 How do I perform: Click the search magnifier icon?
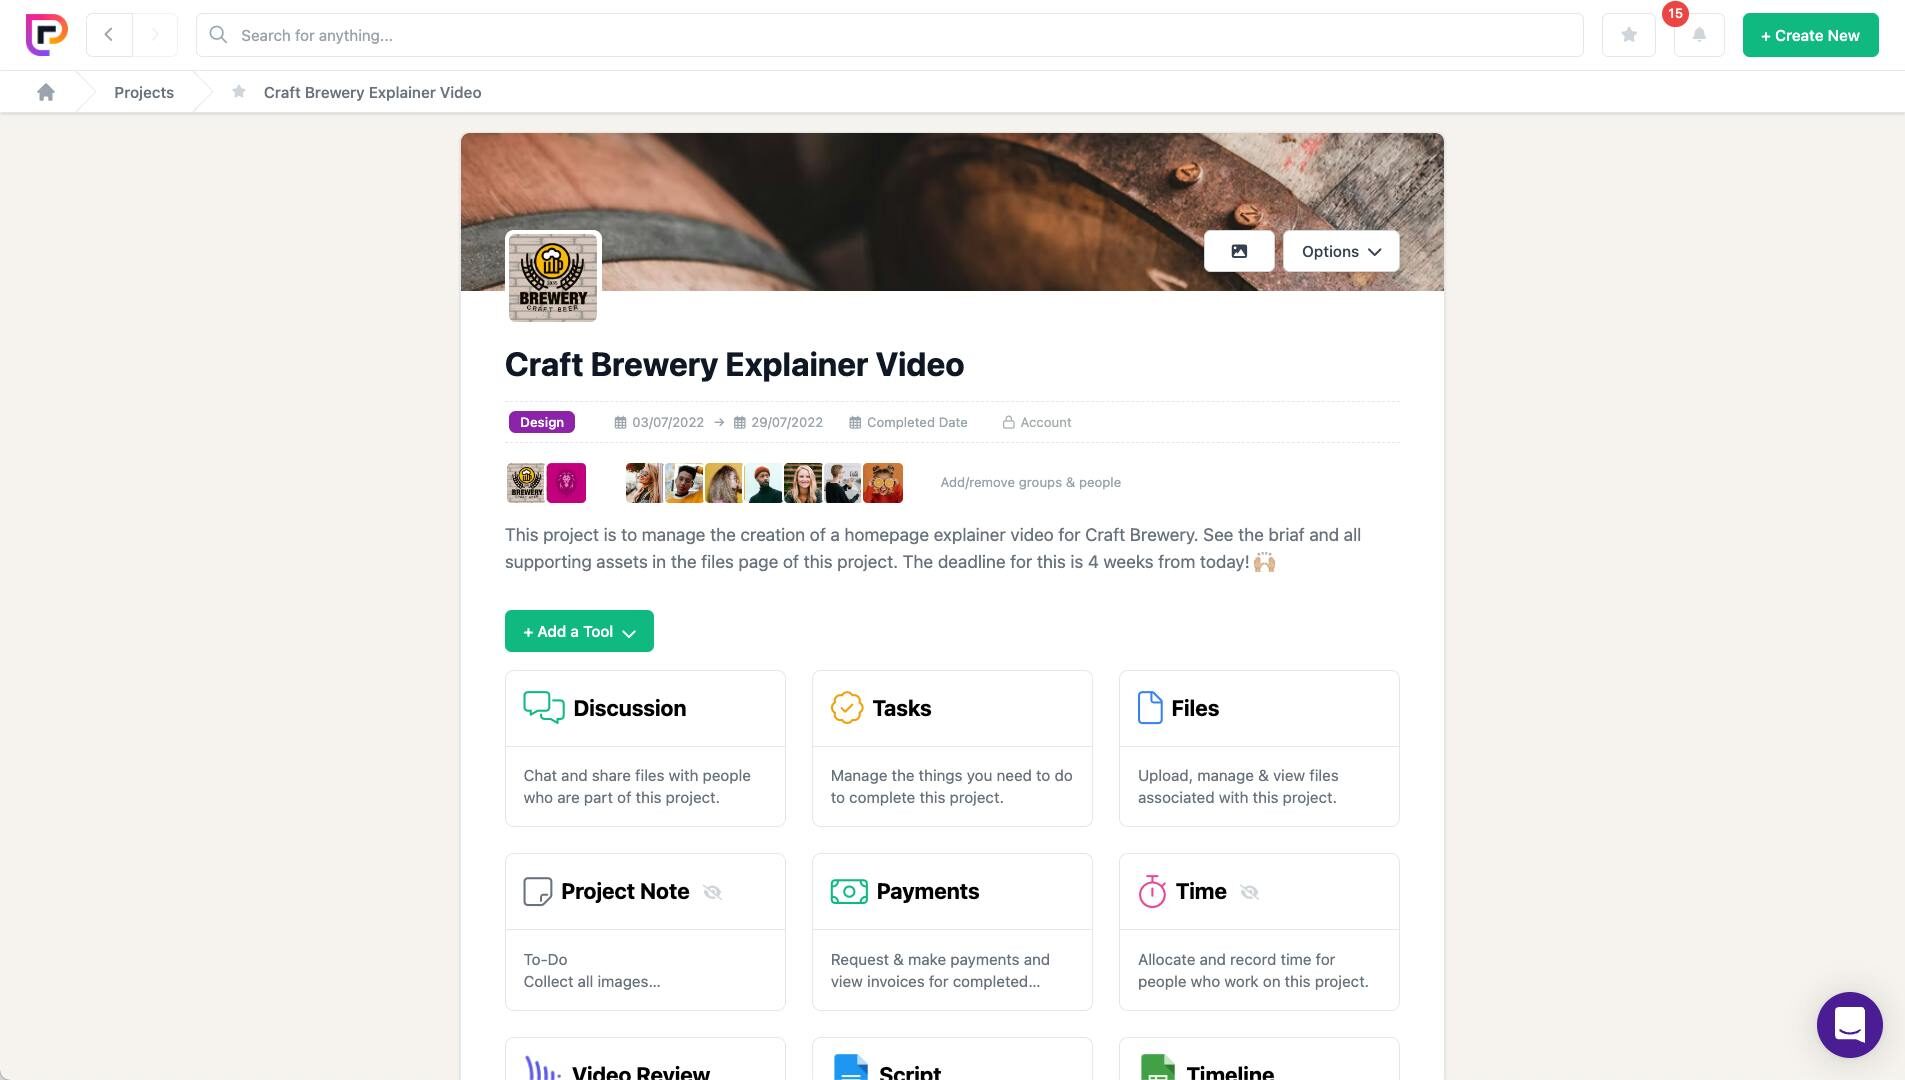[x=218, y=35]
